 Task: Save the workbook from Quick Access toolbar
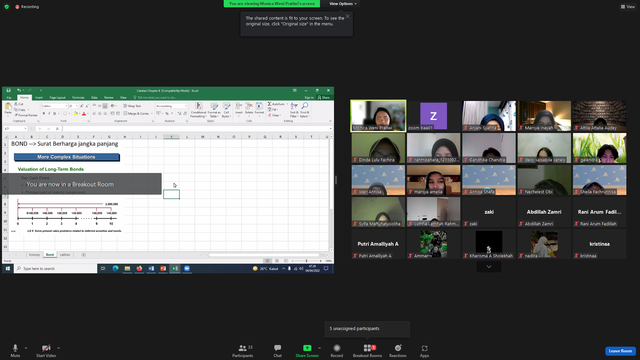point(8,90)
